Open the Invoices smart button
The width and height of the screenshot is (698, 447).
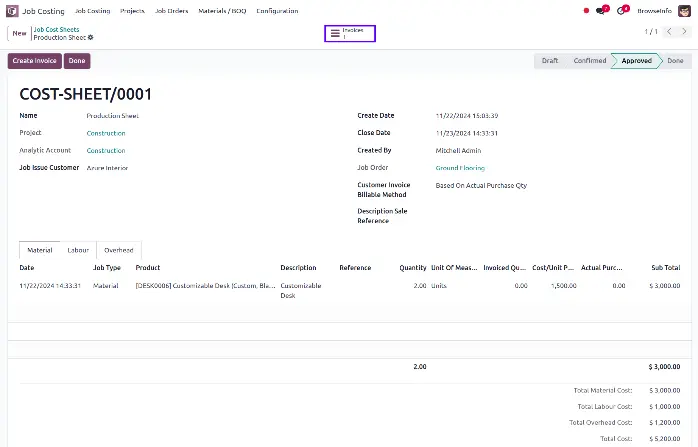click(350, 33)
